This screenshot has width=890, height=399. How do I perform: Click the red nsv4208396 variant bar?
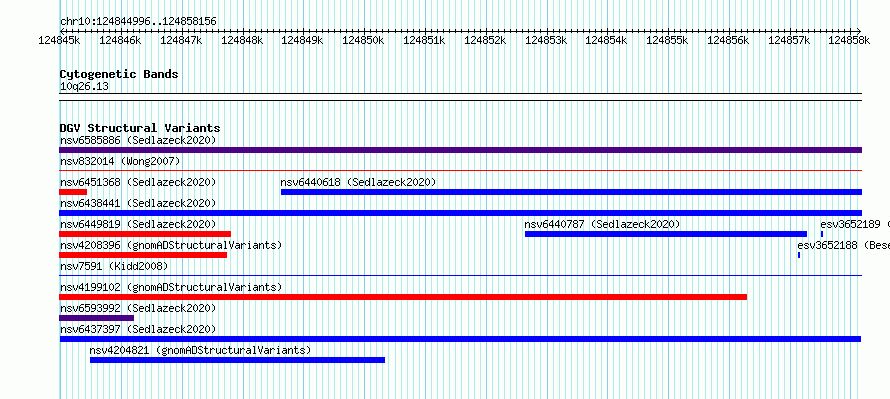pos(143,255)
